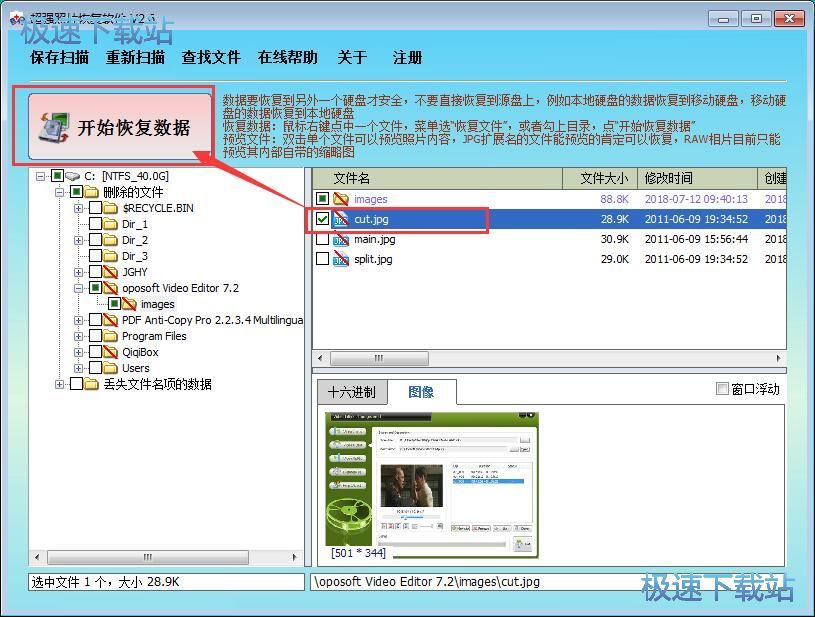
Task: Check the $RECYCLE.BIN checkbox
Action: [x=95, y=208]
